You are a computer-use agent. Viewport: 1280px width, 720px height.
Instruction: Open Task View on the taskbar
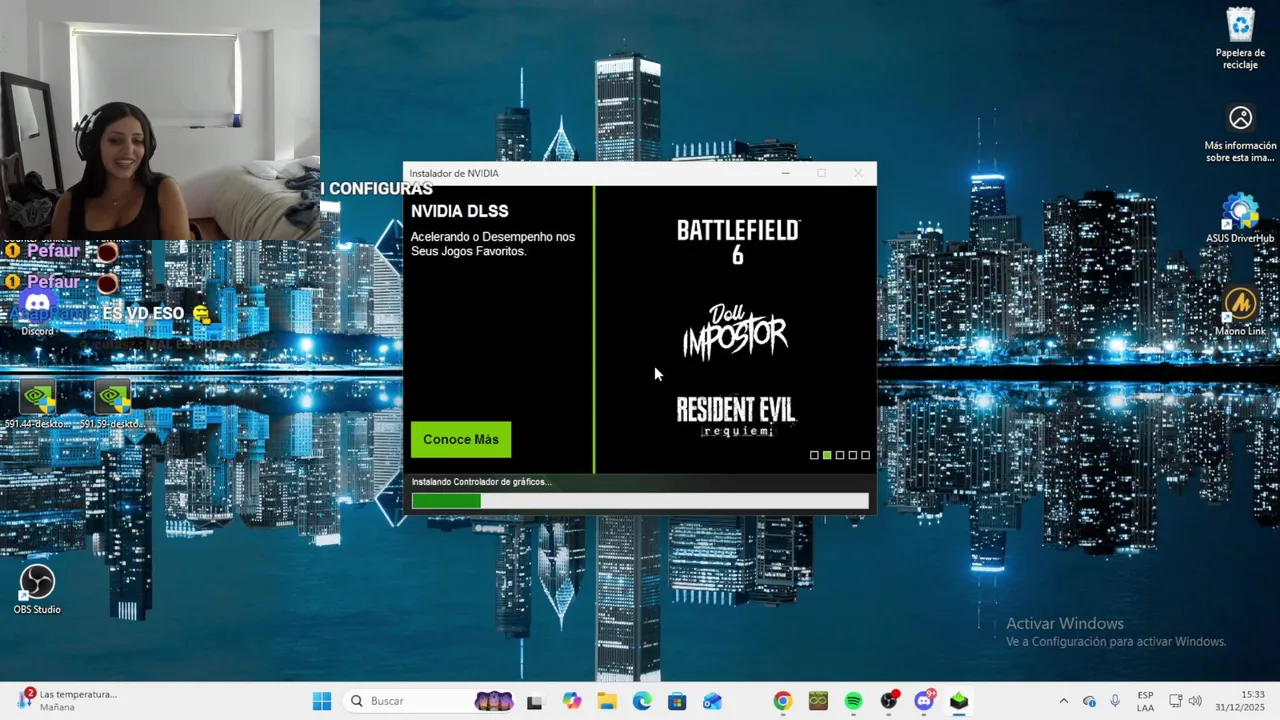534,701
